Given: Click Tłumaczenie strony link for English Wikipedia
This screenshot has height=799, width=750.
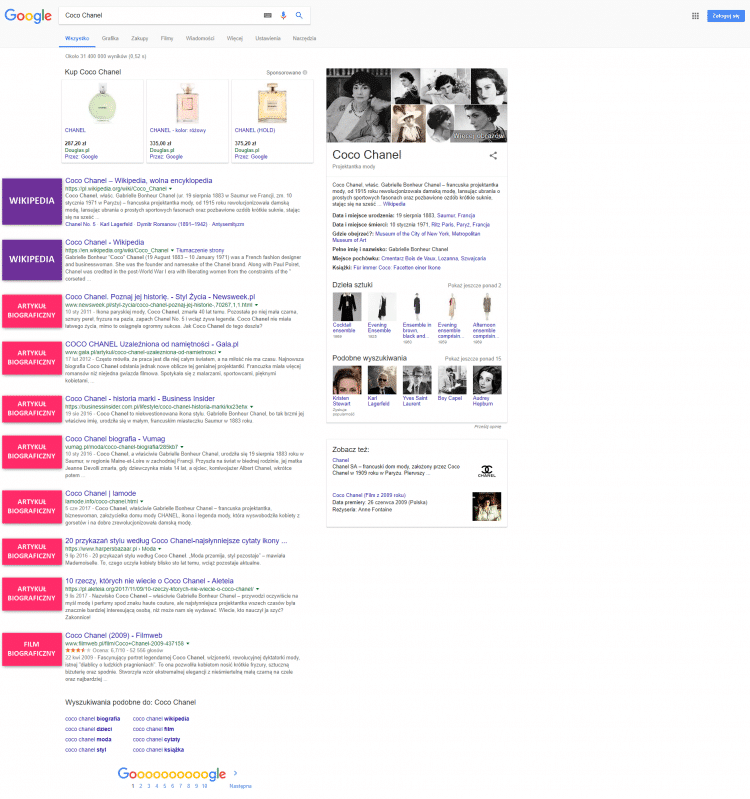Looking at the screenshot, I should [200, 250].
